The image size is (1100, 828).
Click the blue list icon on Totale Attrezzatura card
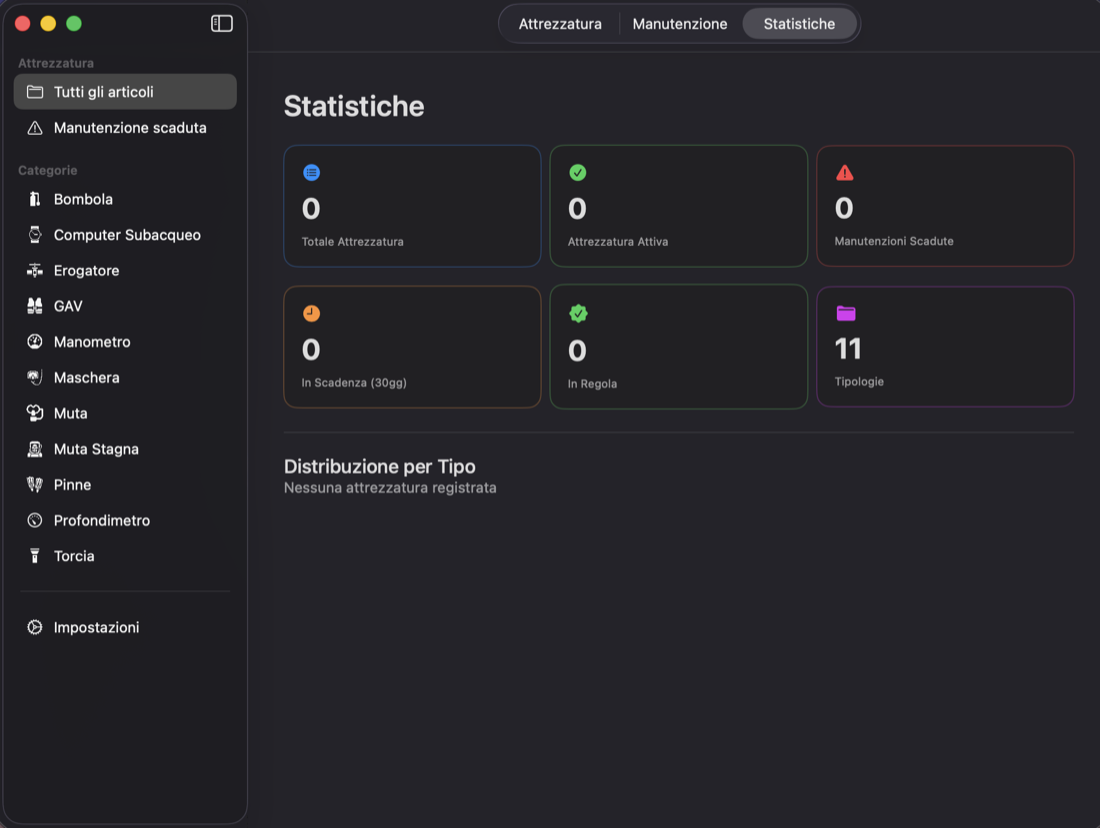click(x=311, y=173)
